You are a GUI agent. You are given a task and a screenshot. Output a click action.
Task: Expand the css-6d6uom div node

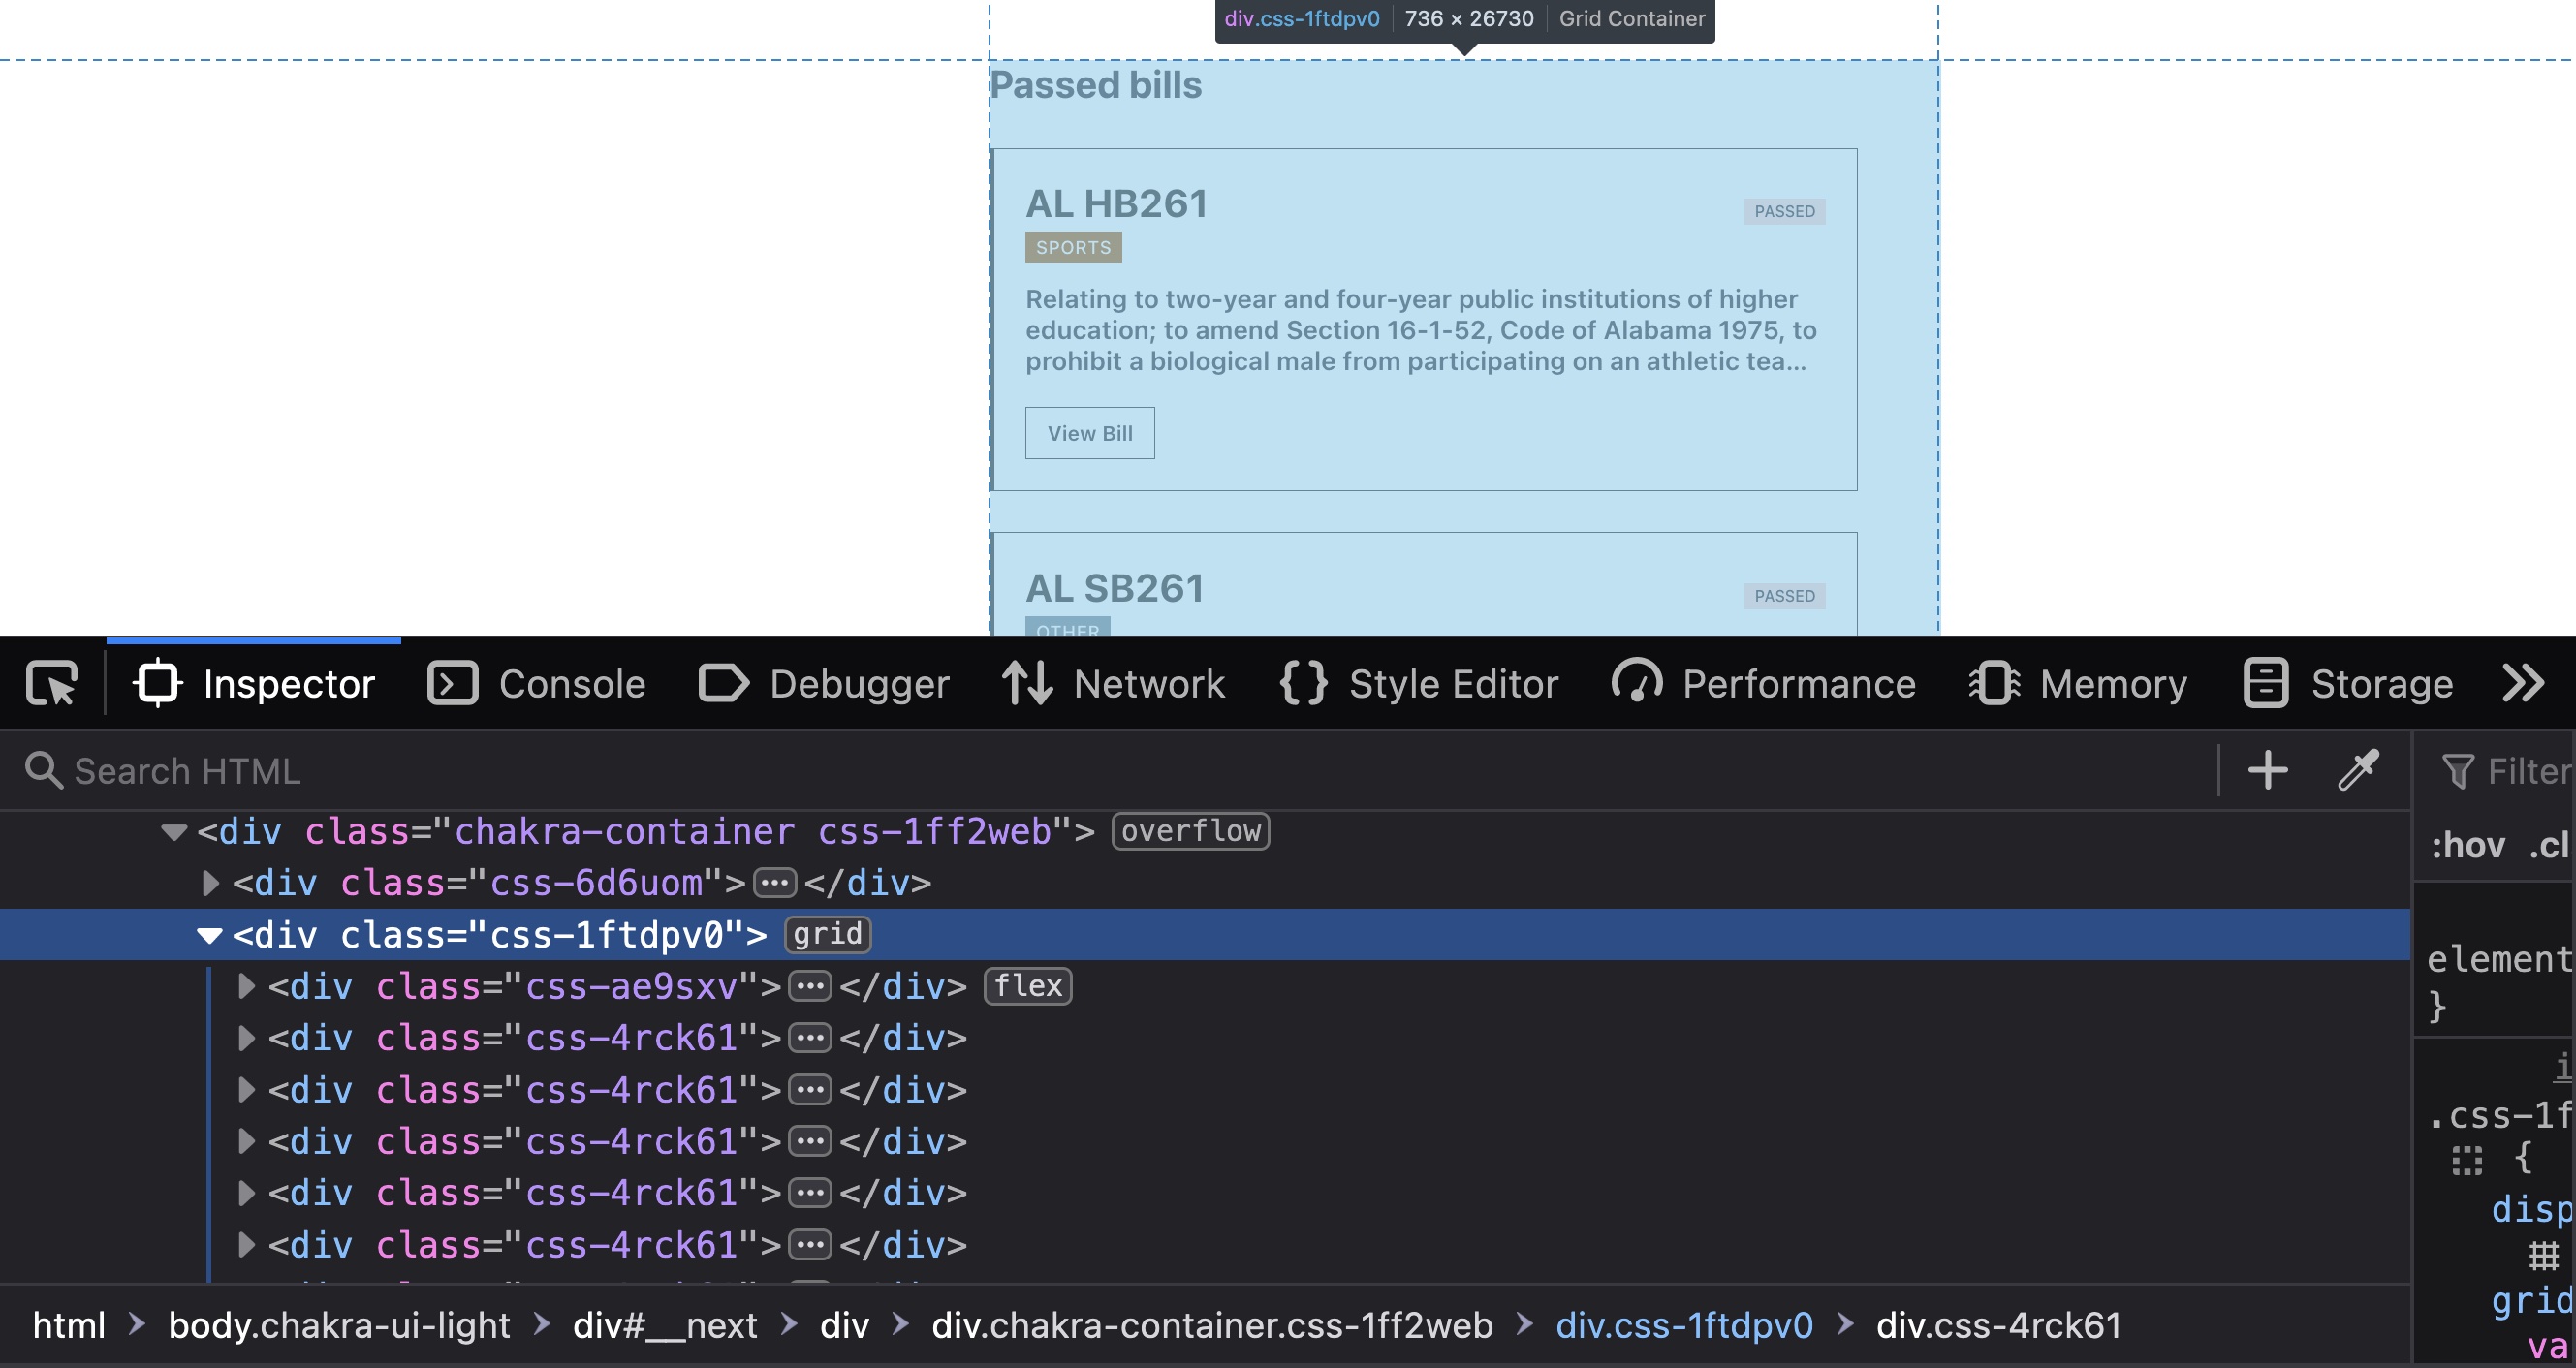tap(210, 883)
